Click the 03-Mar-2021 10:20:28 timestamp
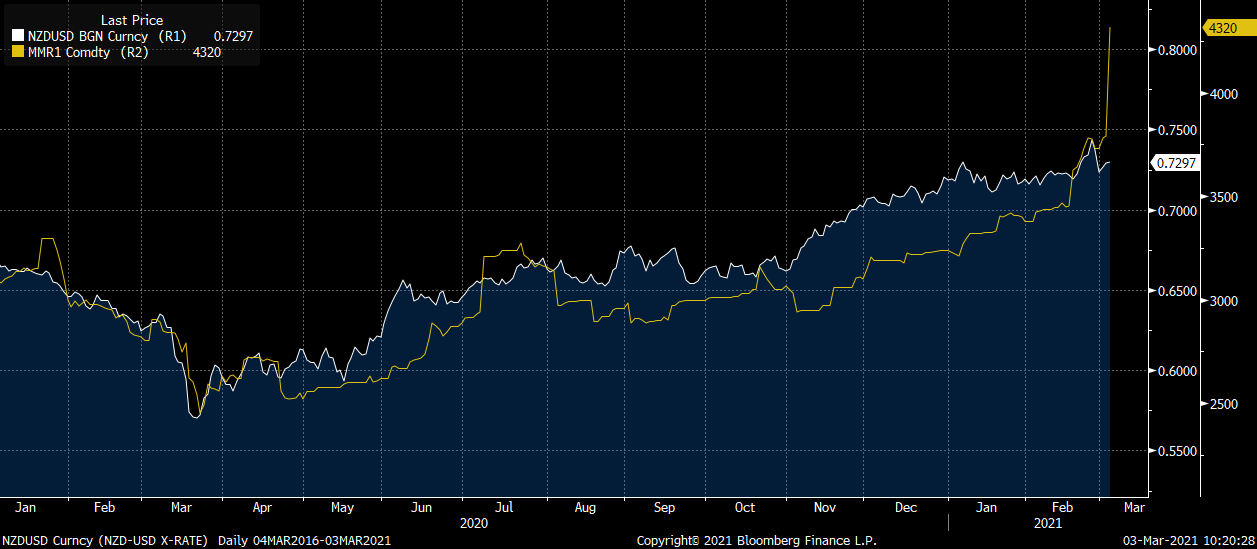 click(1187, 541)
